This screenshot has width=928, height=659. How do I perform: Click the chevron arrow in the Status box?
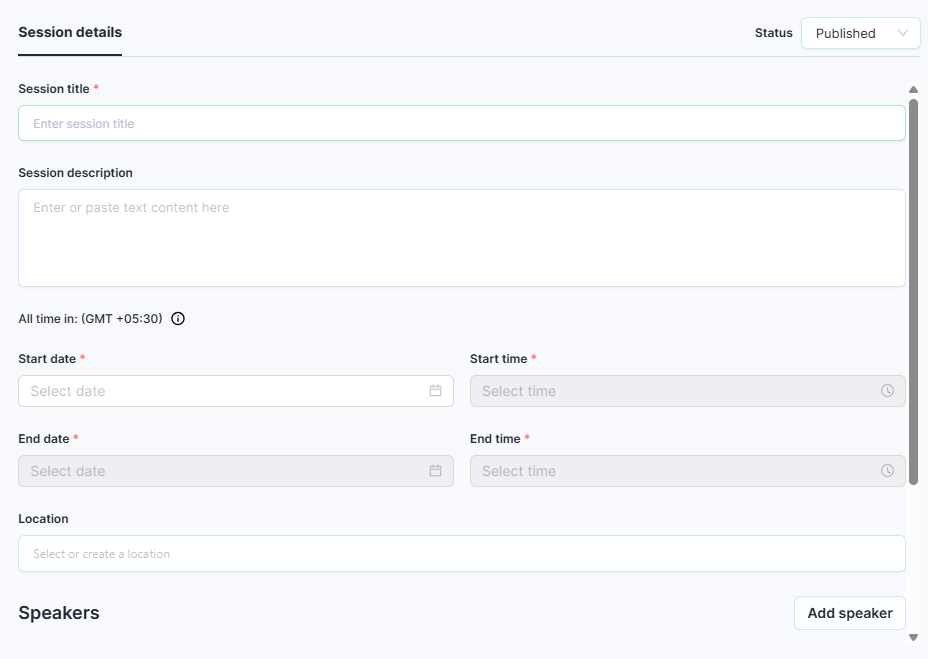903,33
